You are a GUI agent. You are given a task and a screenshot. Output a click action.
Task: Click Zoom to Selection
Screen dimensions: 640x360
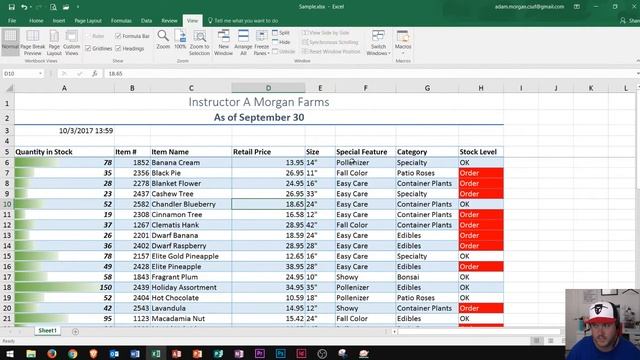click(x=199, y=42)
